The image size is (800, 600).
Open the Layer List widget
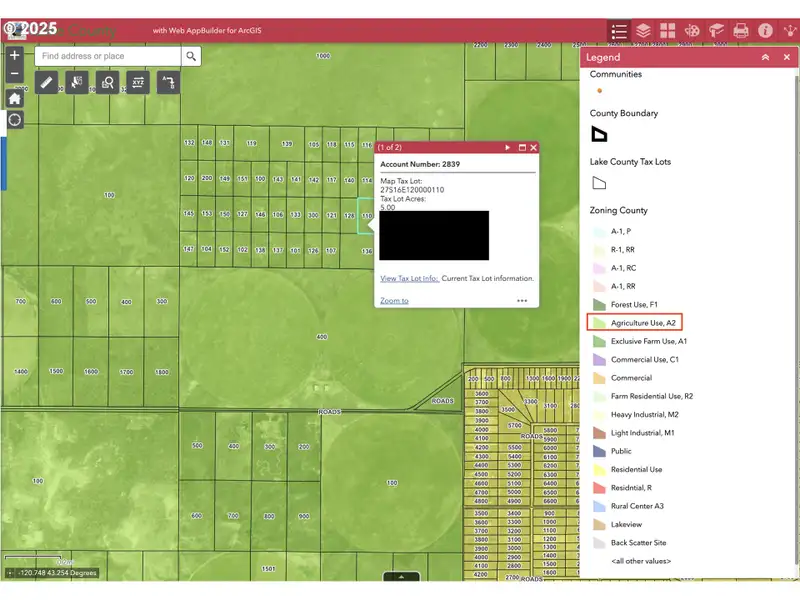643,31
